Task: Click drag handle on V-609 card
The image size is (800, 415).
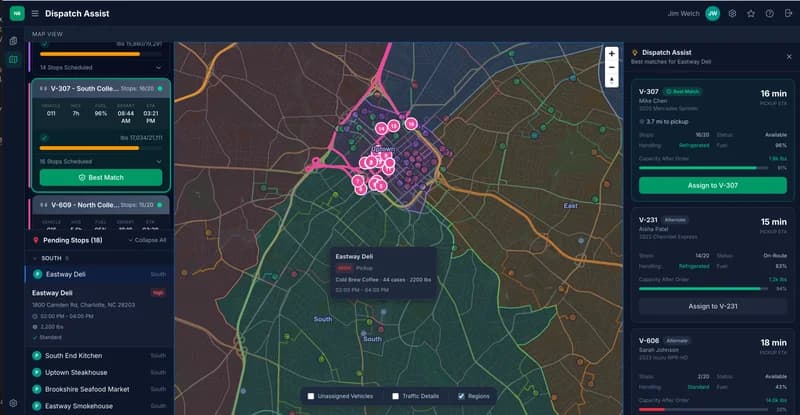Action: pyautogui.click(x=43, y=205)
